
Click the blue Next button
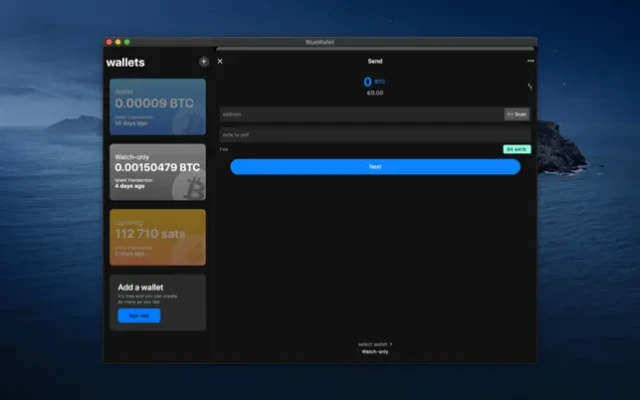pyautogui.click(x=375, y=167)
